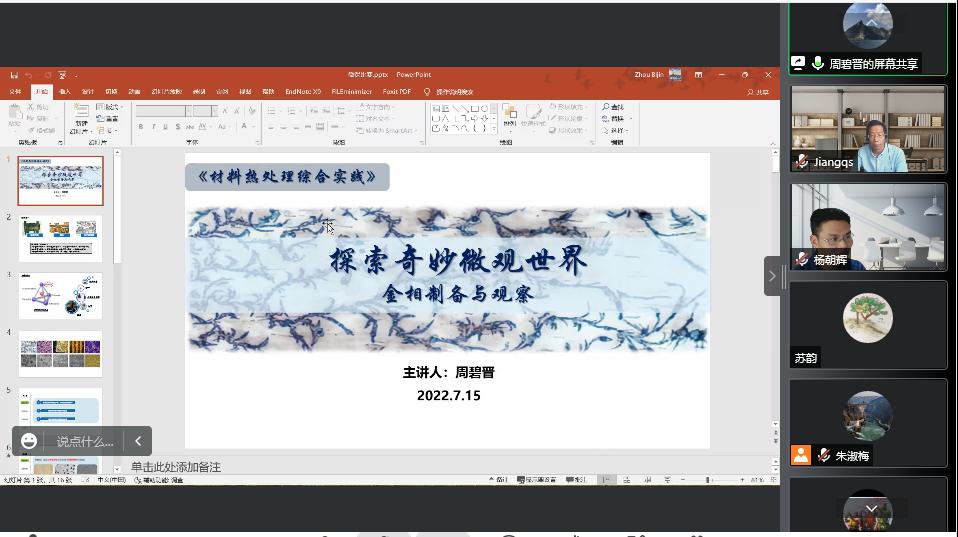Click the Bold formatting button

tap(141, 127)
